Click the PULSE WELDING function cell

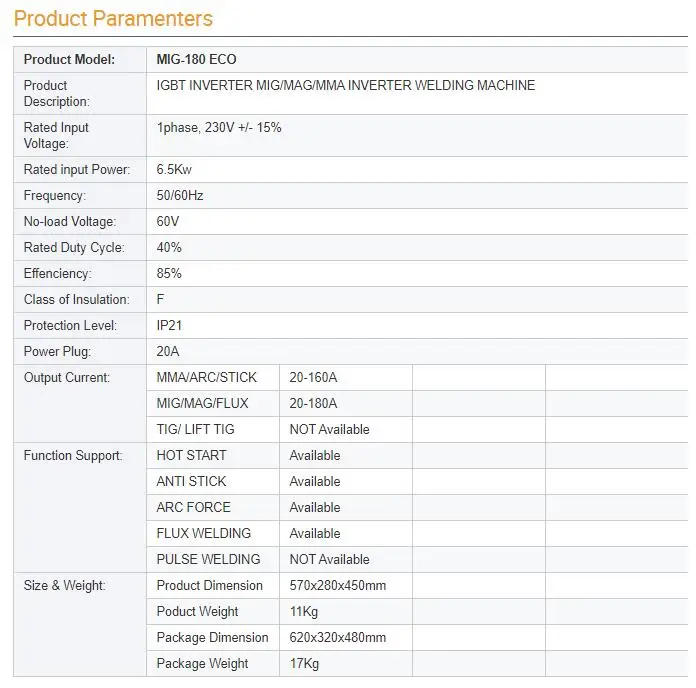click(213, 560)
